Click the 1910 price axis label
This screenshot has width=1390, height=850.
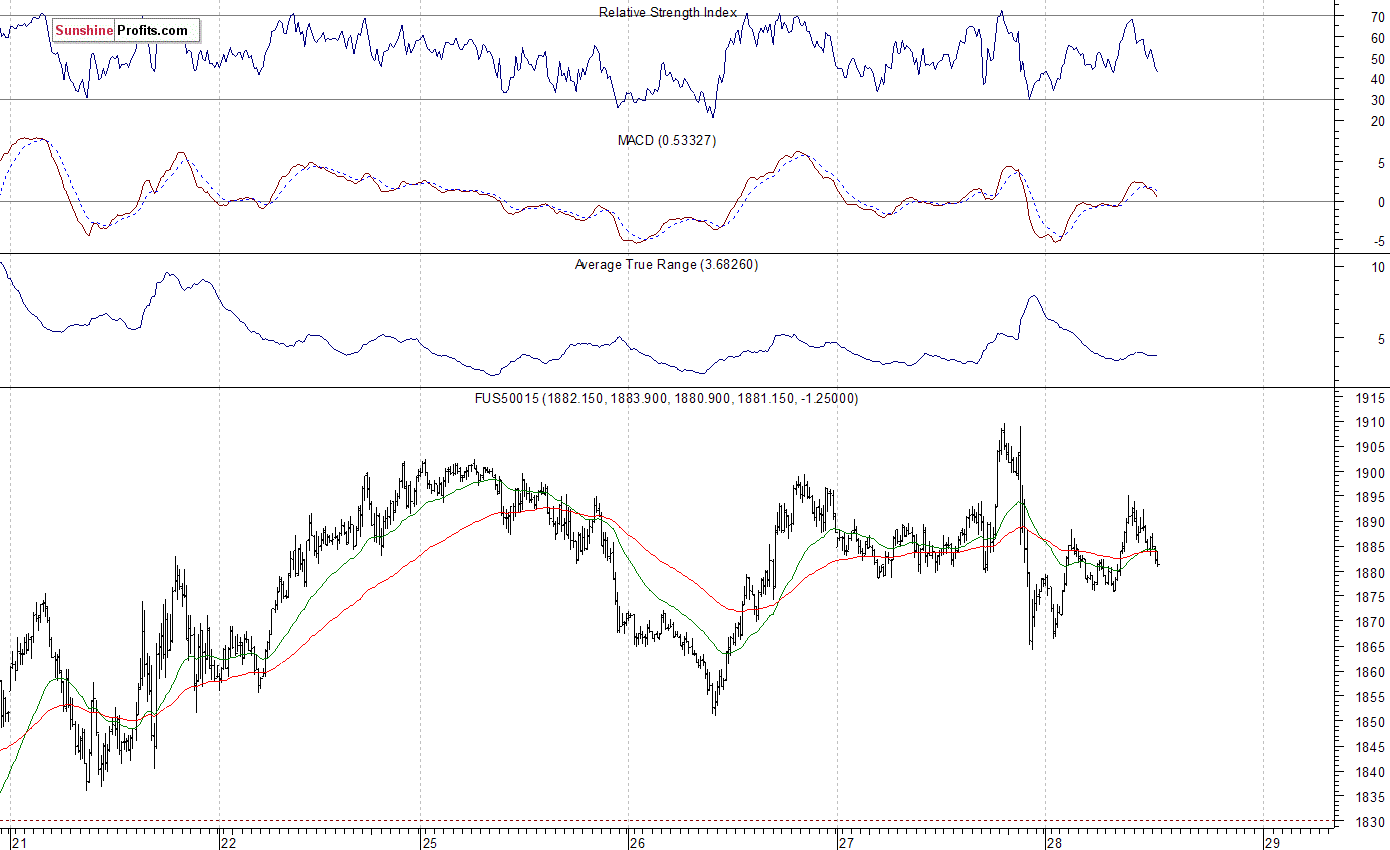click(1371, 423)
